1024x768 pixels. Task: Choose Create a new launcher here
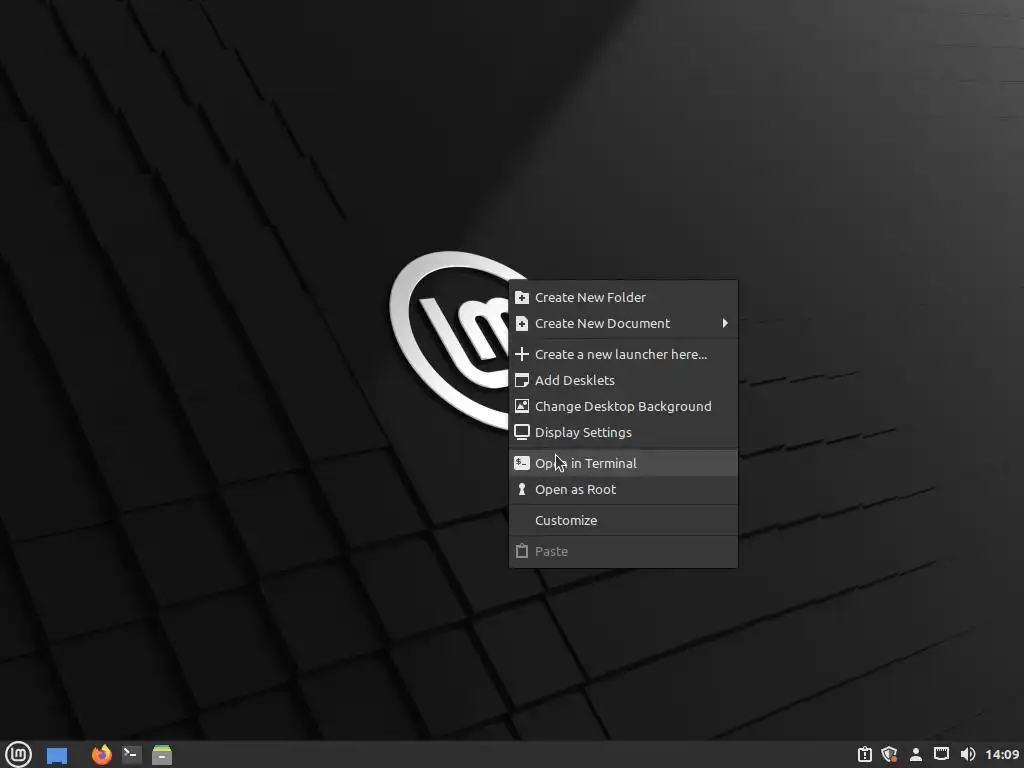(623, 354)
